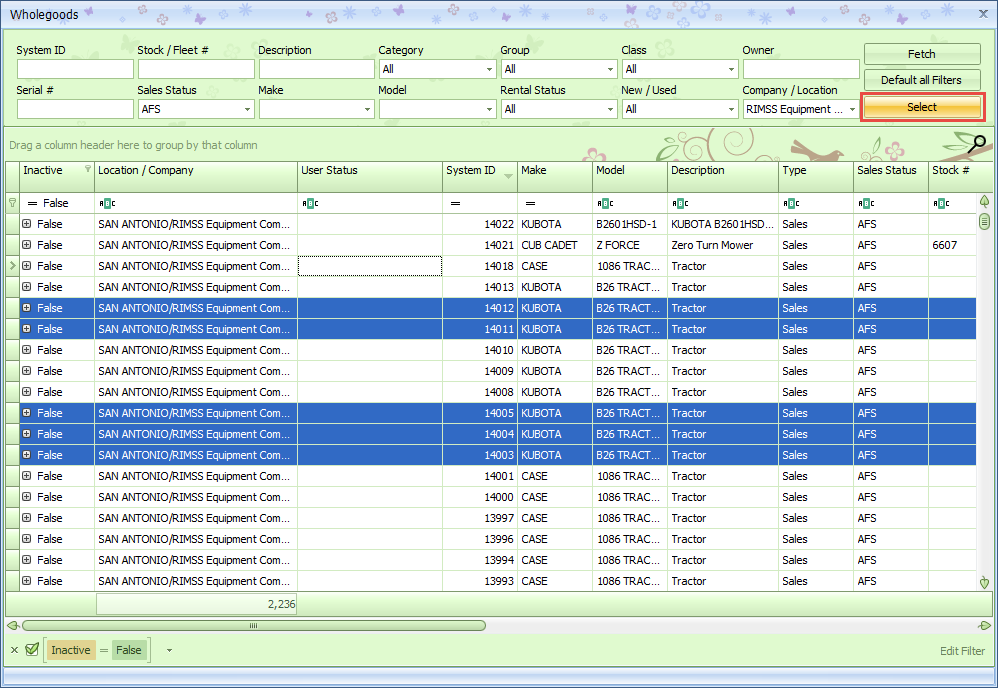Screen dimensions: 998x688
Task: Open the recent filters dropdown arrow
Action: 169,650
